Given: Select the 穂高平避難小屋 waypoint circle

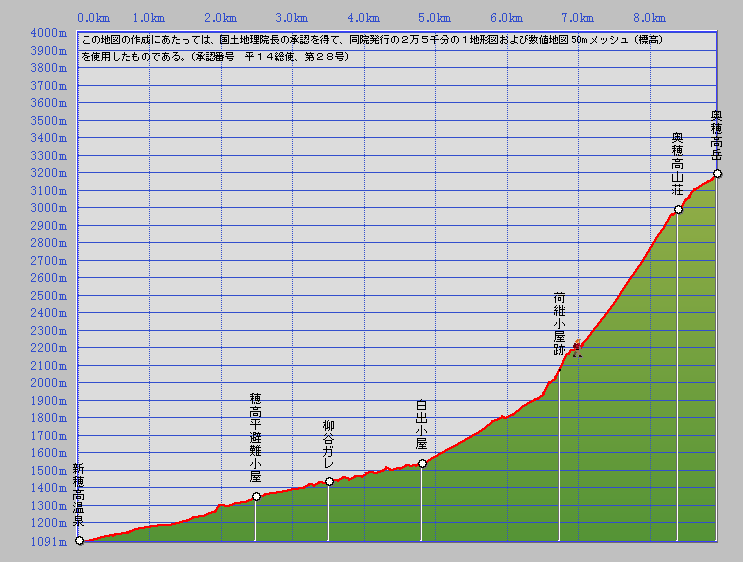Looking at the screenshot, I should click(256, 497).
